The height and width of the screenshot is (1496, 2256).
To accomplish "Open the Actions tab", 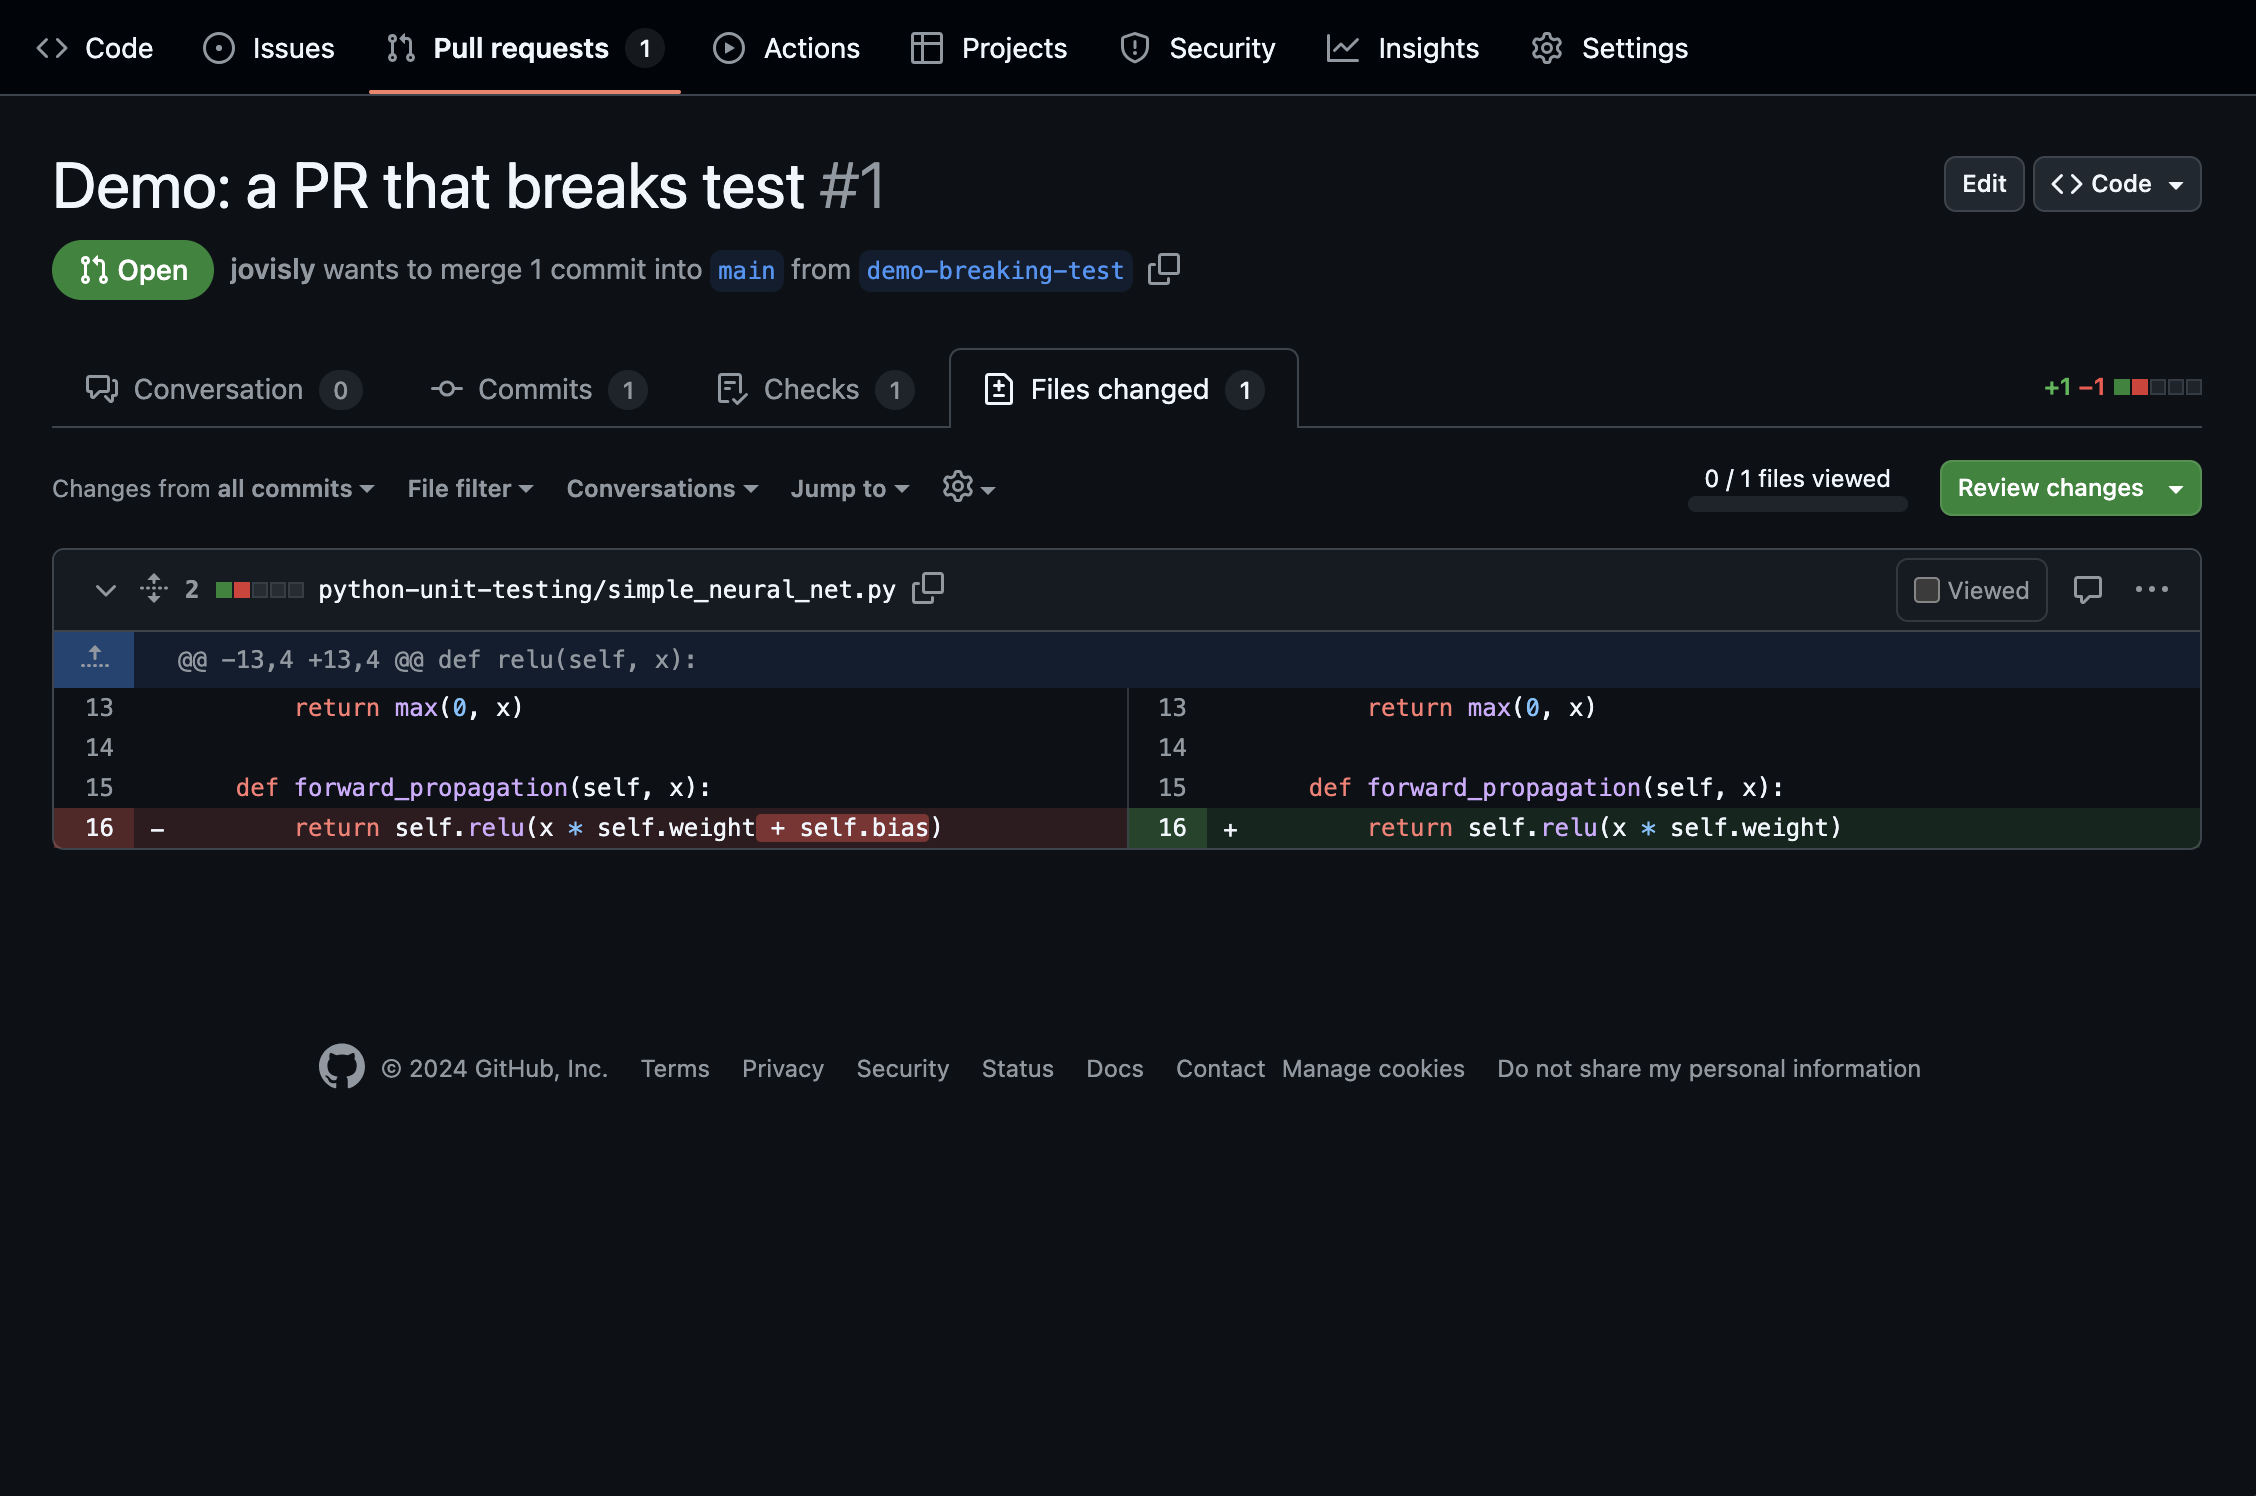I will (786, 48).
